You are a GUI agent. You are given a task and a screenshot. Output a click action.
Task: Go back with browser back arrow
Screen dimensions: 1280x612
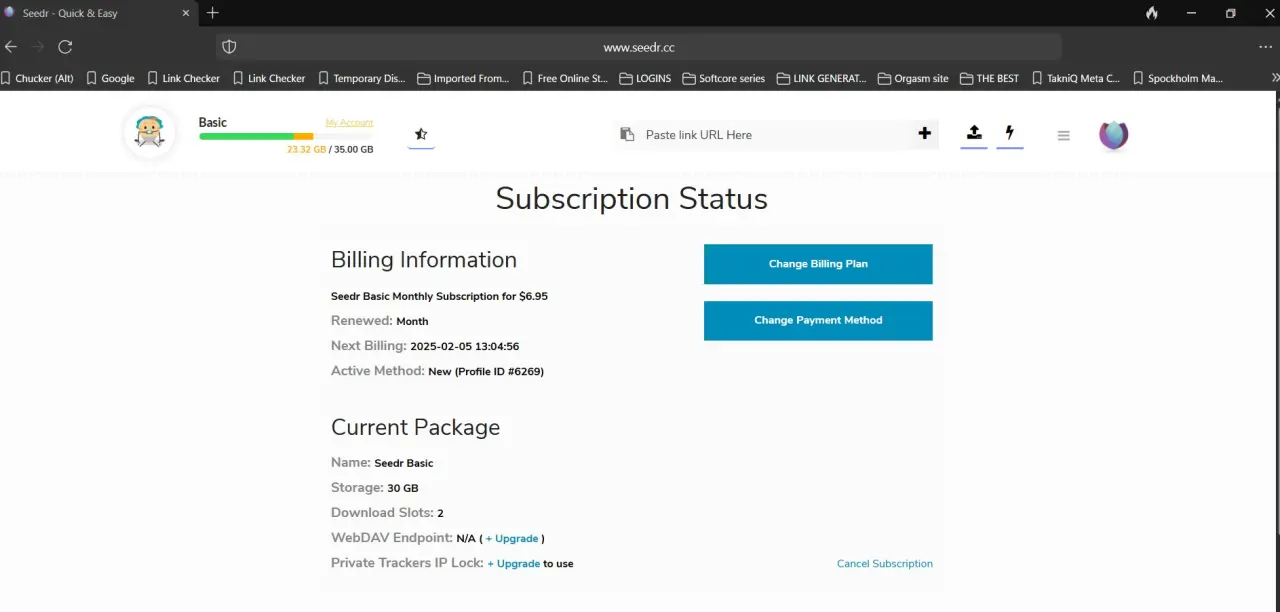pos(11,47)
